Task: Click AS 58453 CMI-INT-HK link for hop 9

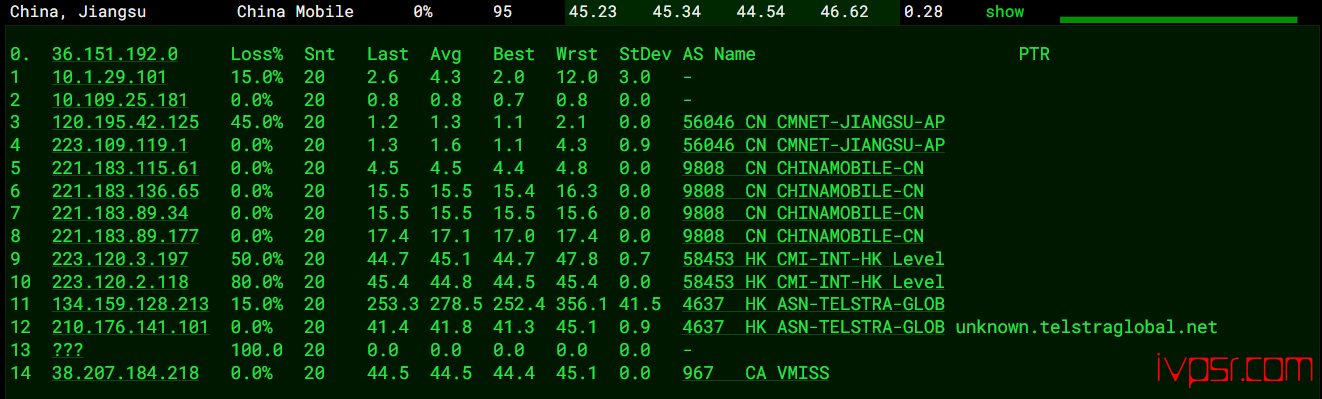Action: point(814,259)
